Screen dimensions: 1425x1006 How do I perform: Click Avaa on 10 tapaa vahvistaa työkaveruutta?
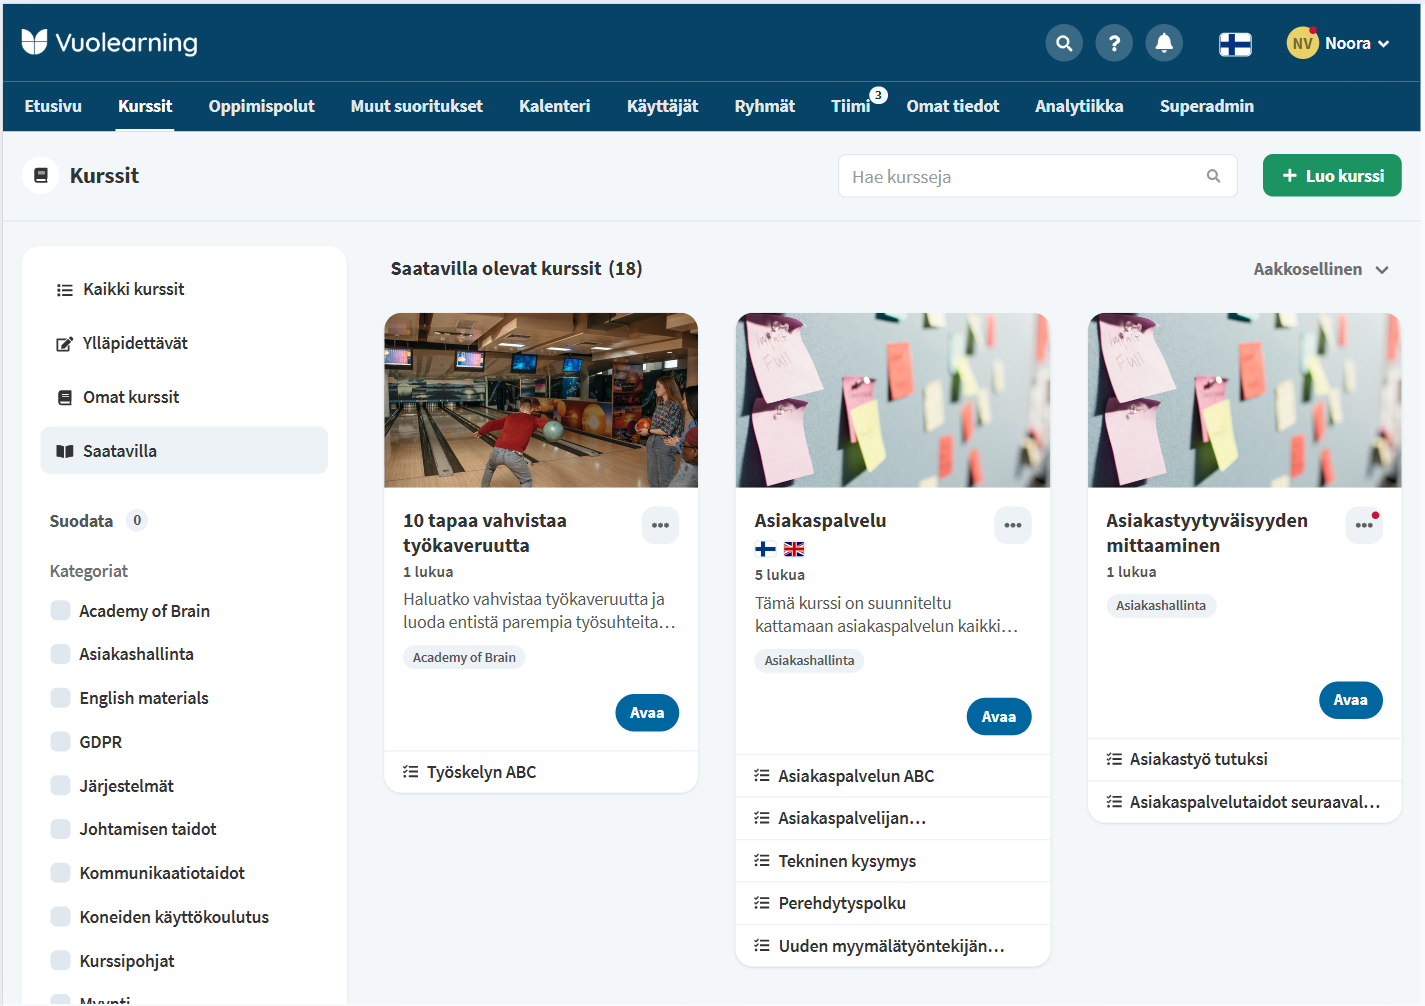(x=647, y=713)
